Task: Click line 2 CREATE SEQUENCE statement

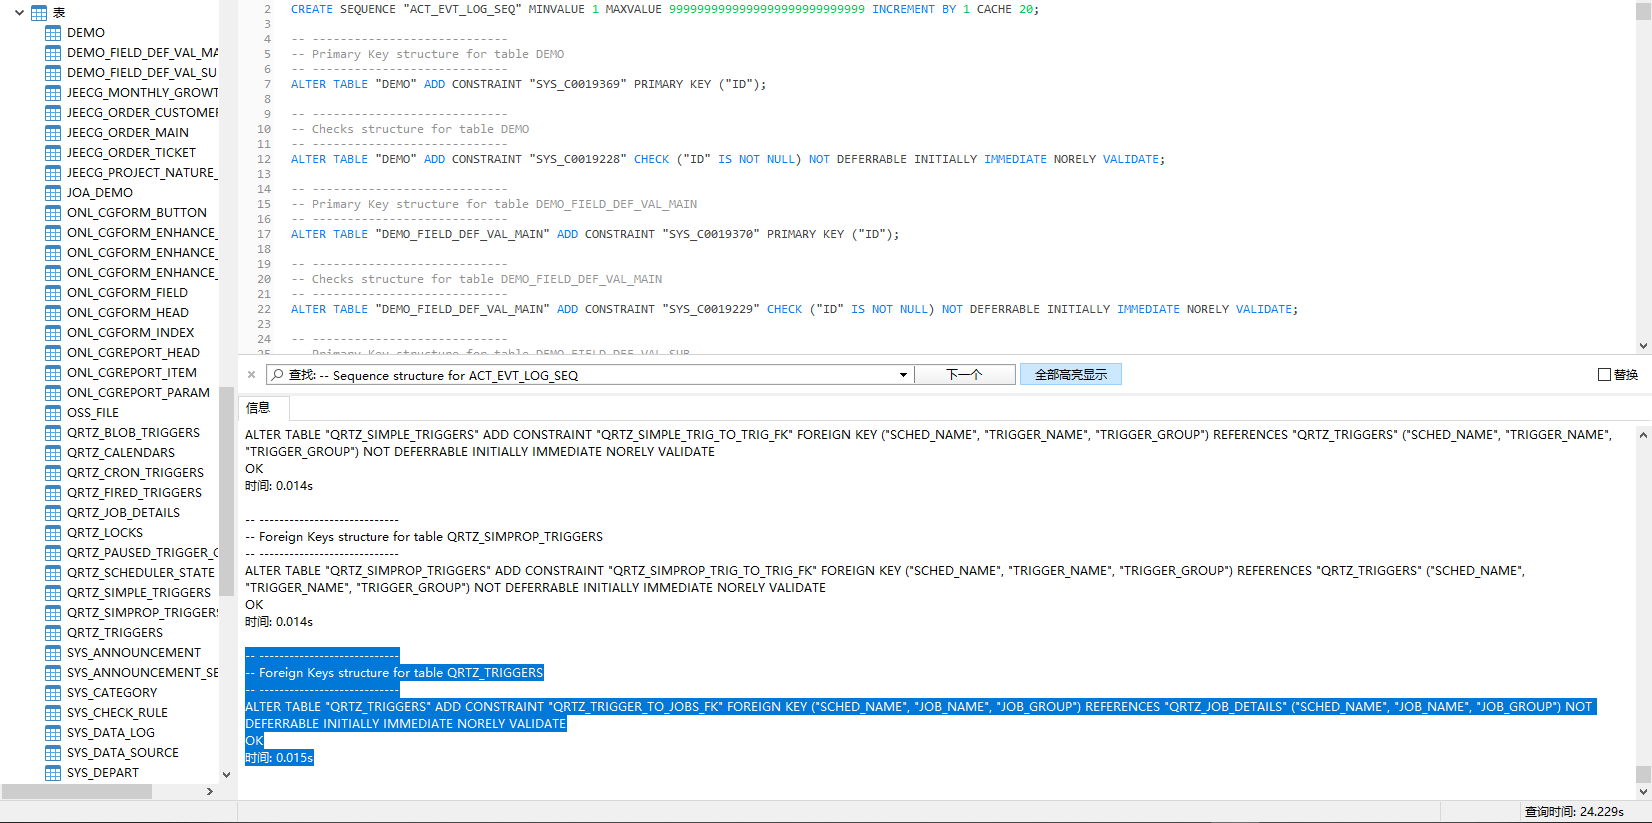Action: [x=665, y=9]
